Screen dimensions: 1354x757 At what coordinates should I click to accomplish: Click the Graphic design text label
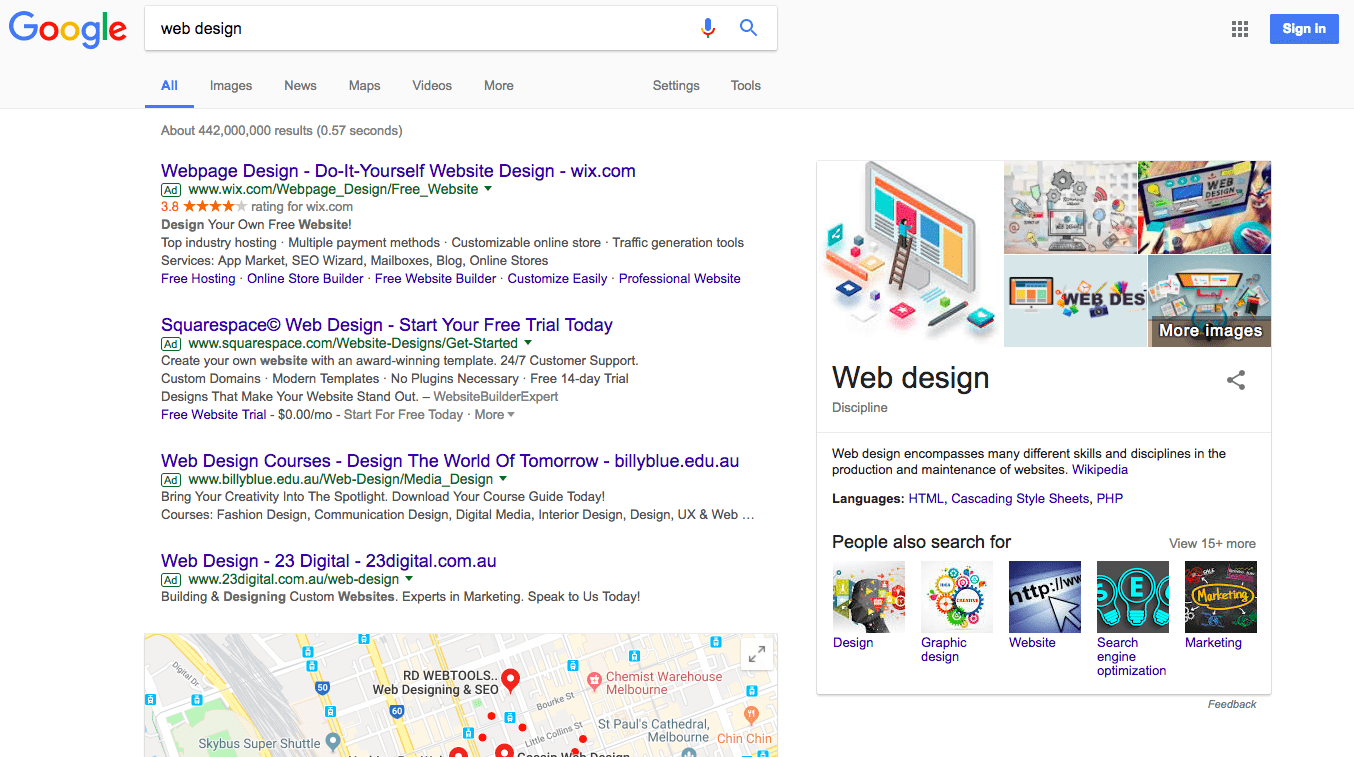[x=944, y=650]
